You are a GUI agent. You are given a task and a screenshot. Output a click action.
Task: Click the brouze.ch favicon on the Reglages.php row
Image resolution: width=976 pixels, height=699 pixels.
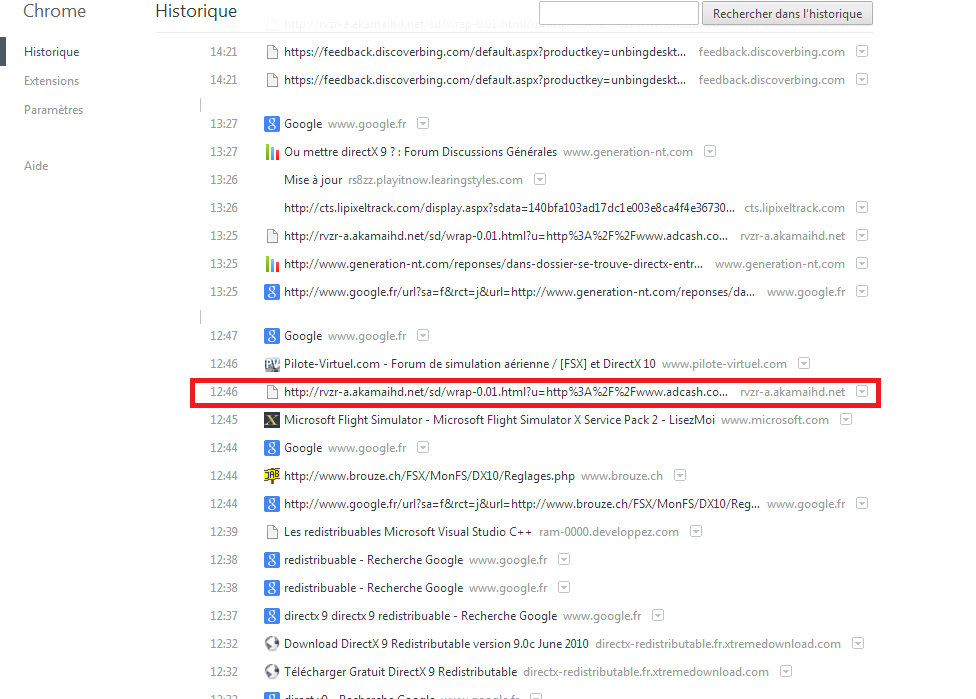coord(271,476)
